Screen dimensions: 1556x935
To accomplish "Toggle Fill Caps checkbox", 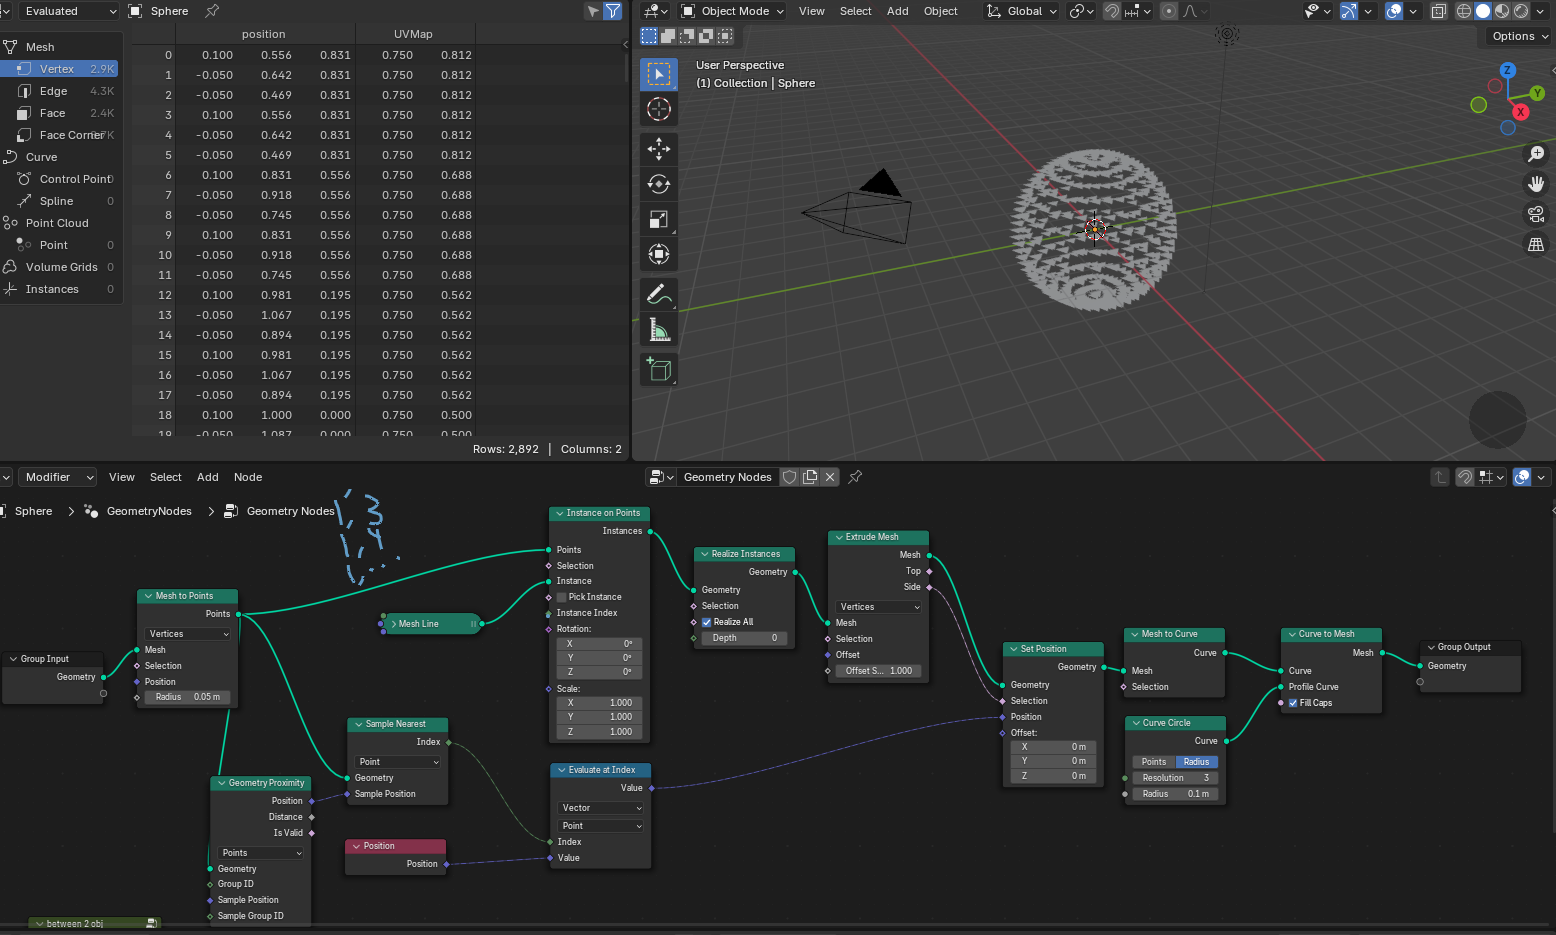I will point(1293,703).
